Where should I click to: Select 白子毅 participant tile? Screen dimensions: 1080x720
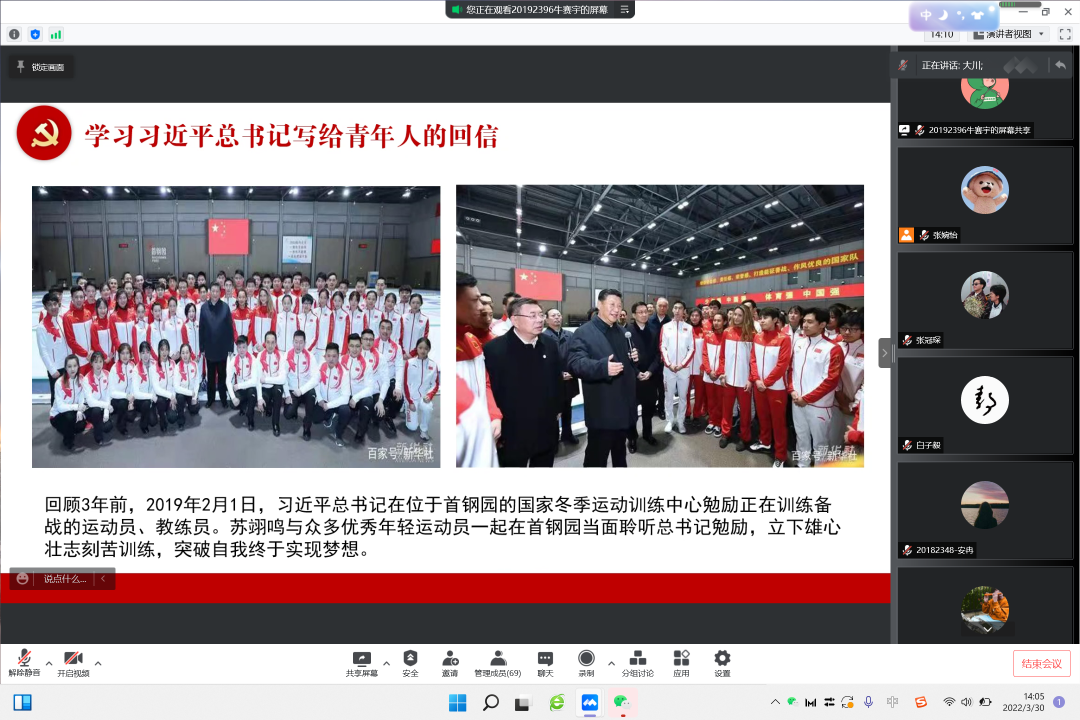pyautogui.click(x=985, y=406)
